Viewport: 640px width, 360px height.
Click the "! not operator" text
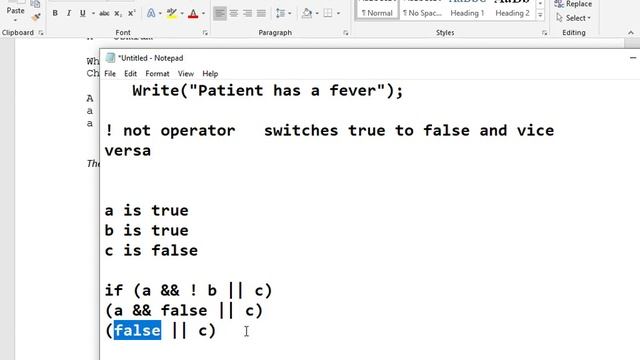click(170, 131)
